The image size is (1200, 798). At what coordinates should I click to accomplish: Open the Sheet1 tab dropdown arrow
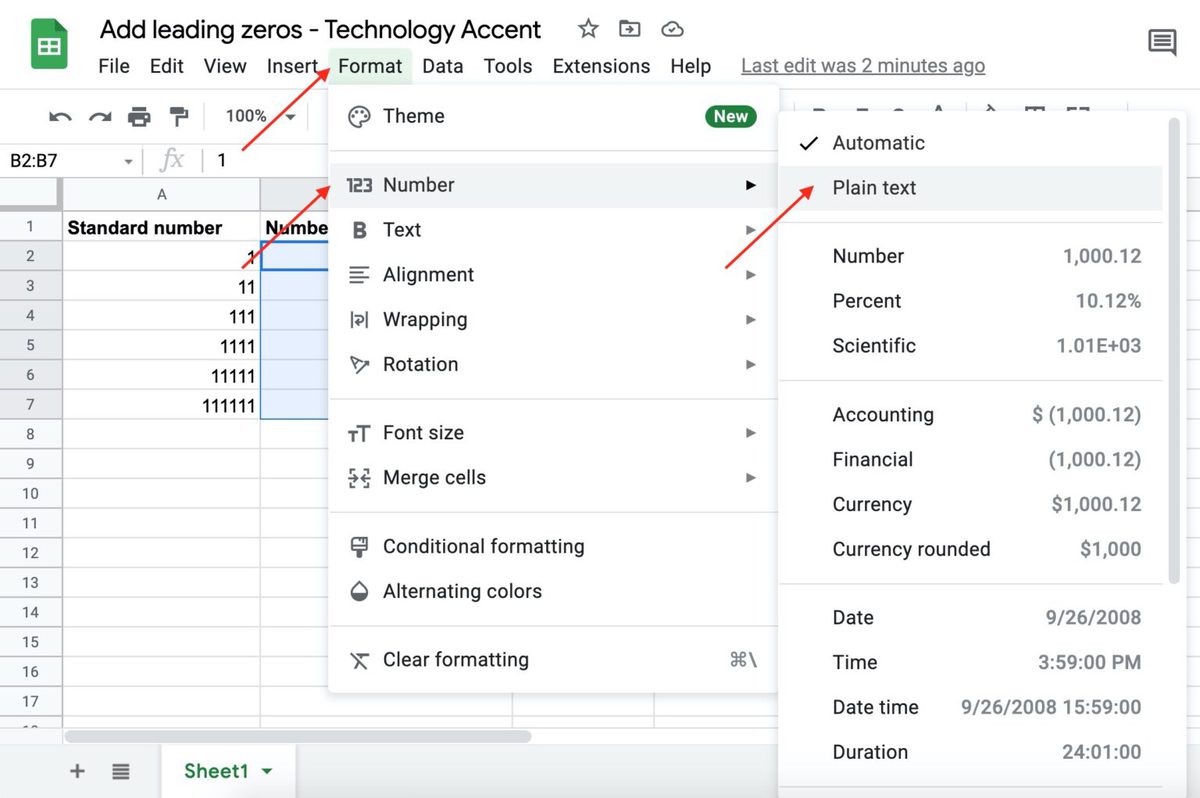click(x=267, y=771)
